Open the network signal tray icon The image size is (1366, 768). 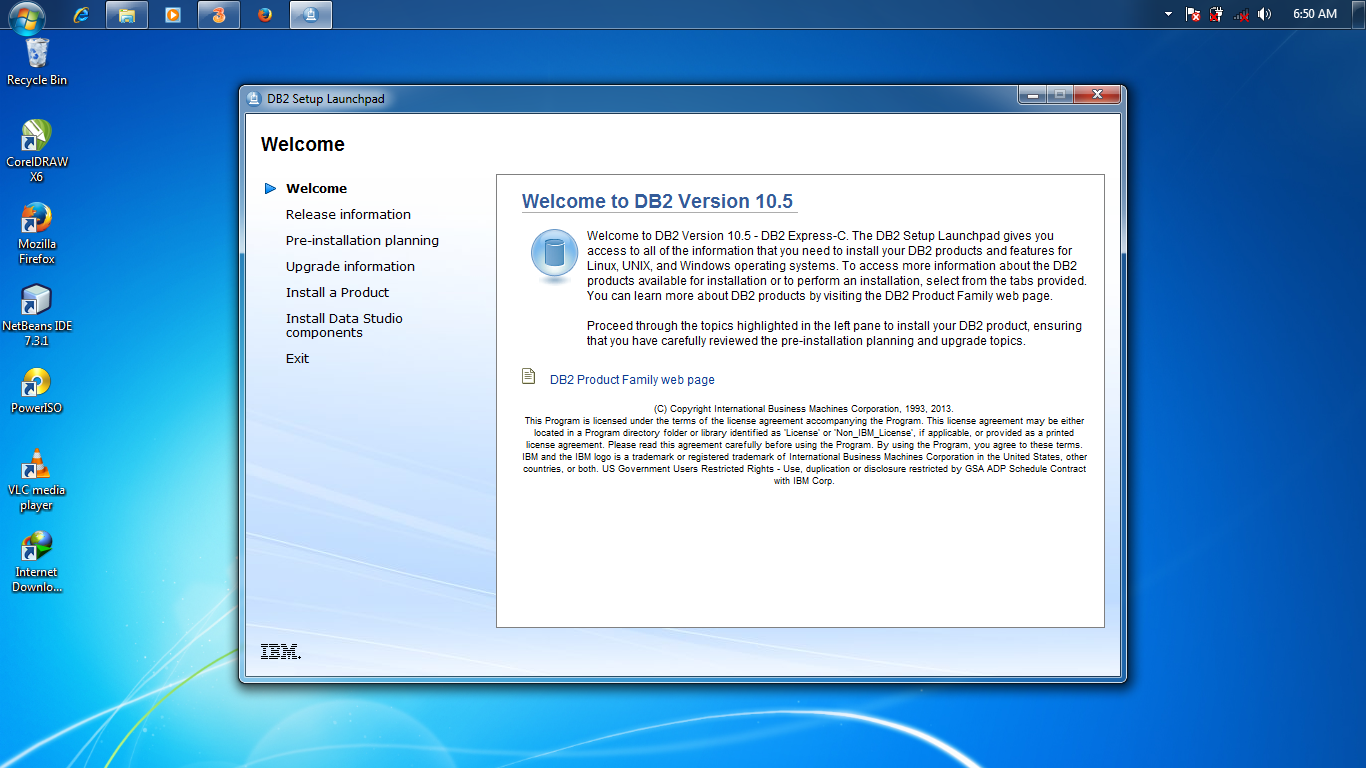1241,14
